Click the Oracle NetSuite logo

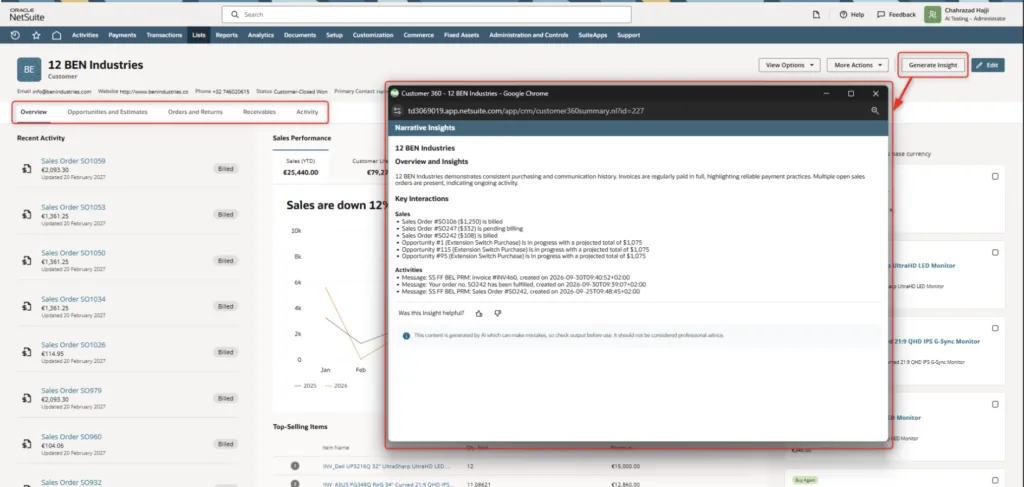pos(27,14)
